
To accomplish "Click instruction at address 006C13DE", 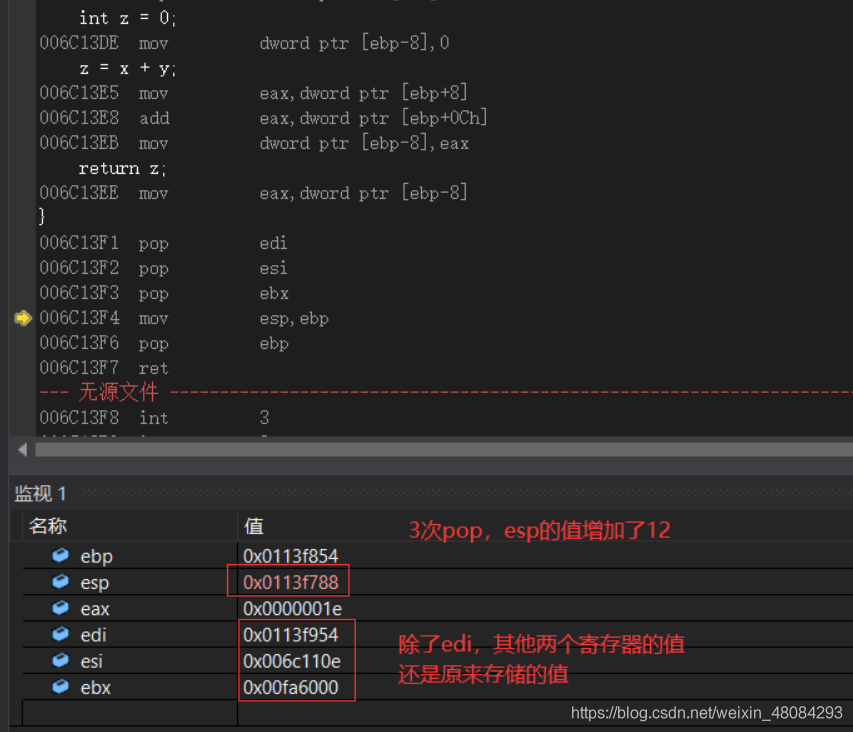I will (x=244, y=43).
